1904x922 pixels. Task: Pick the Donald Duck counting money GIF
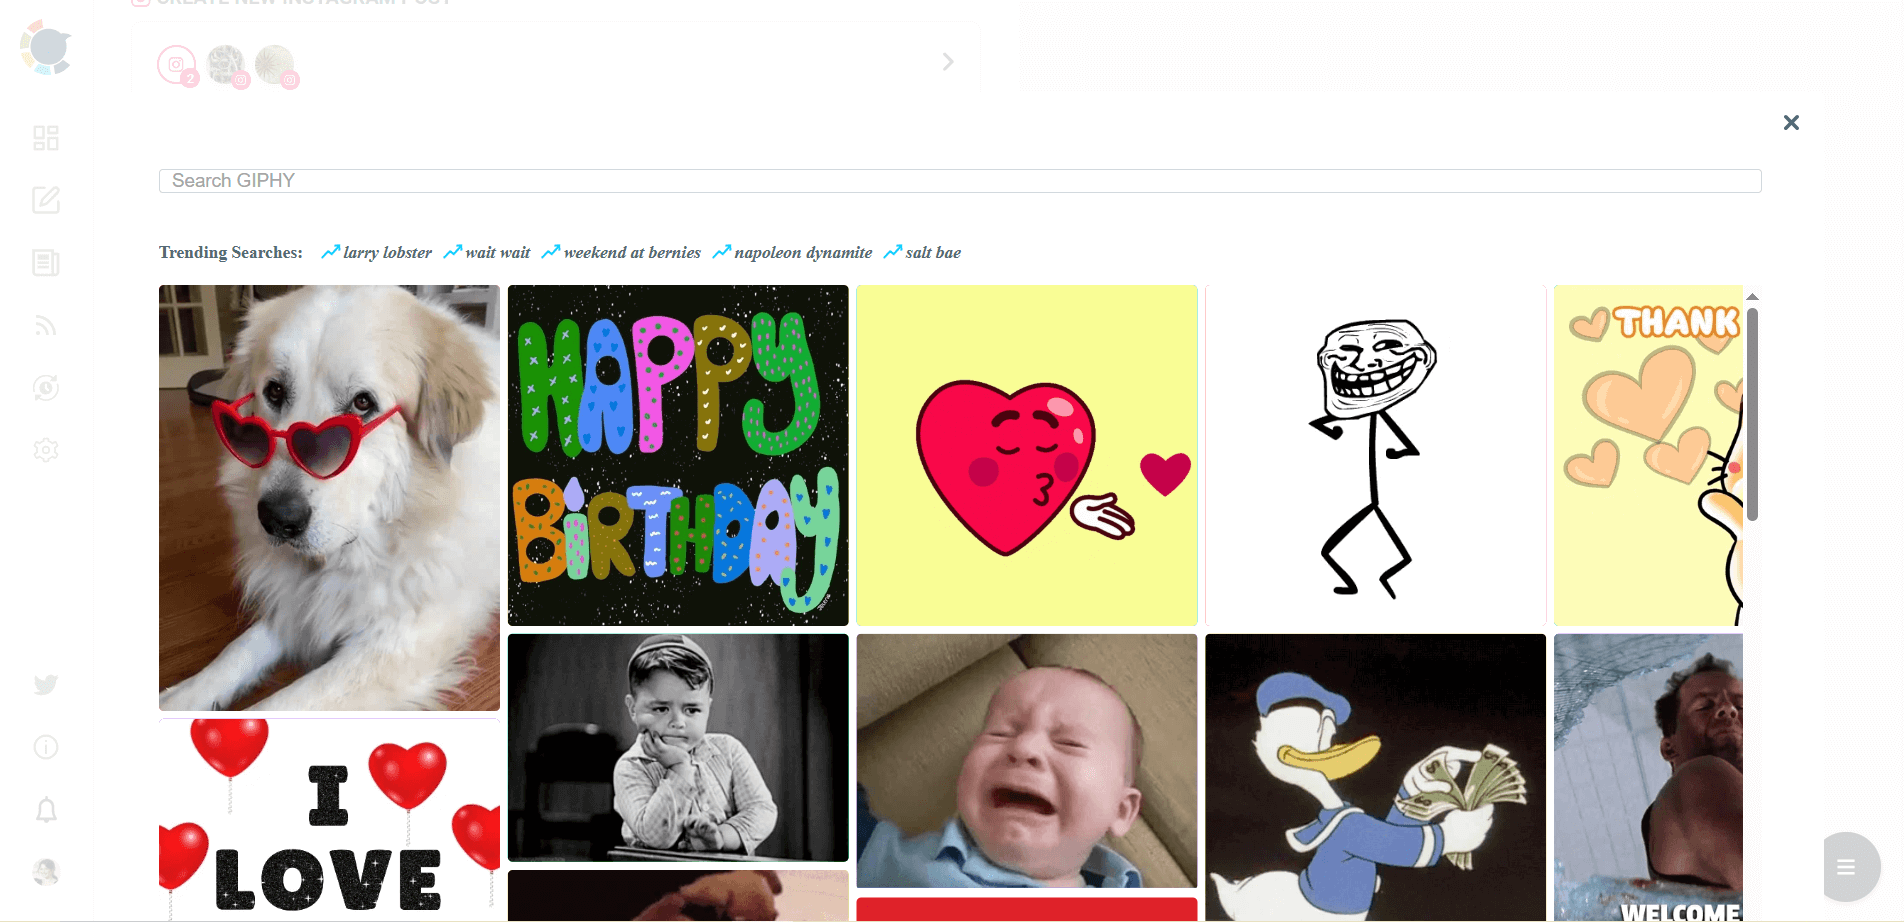tap(1376, 777)
